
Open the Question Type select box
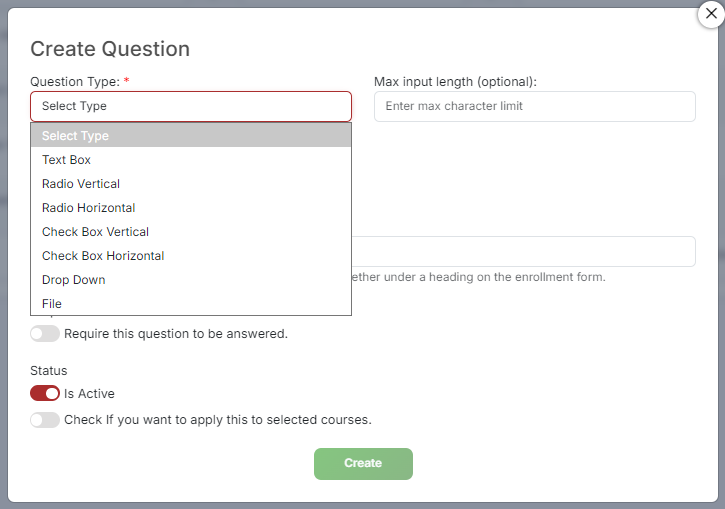(191, 106)
